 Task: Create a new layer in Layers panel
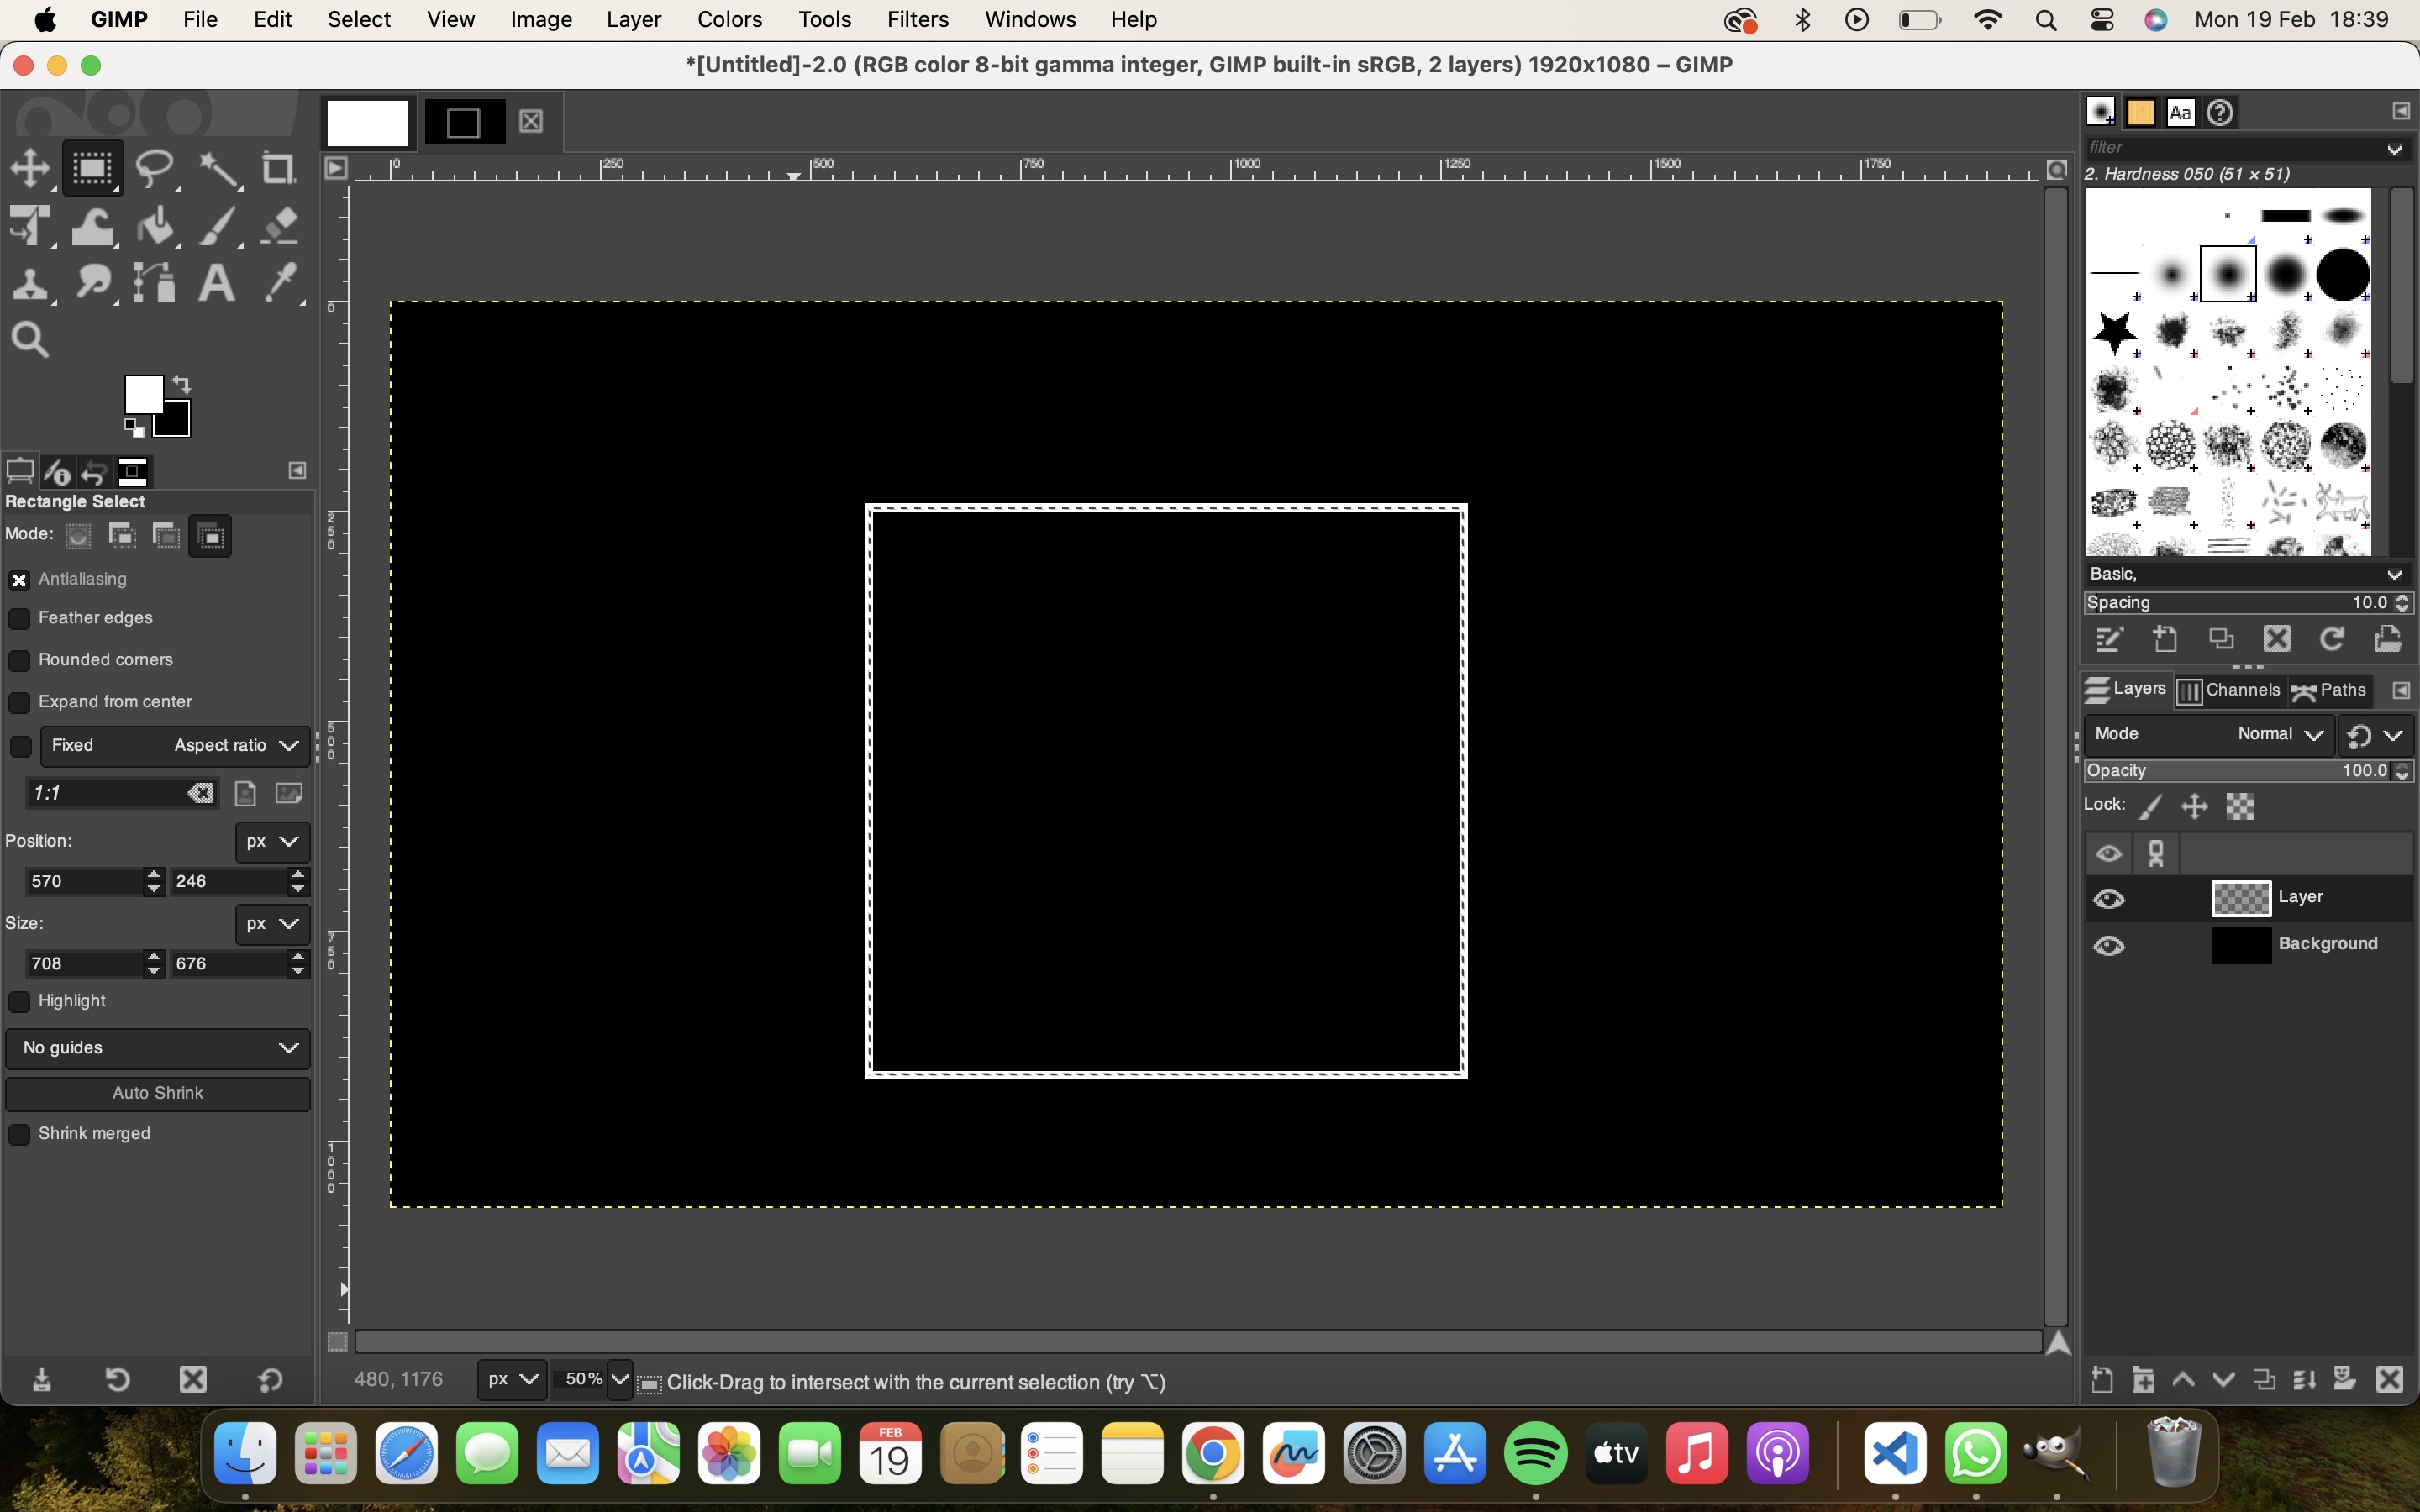2102,1380
